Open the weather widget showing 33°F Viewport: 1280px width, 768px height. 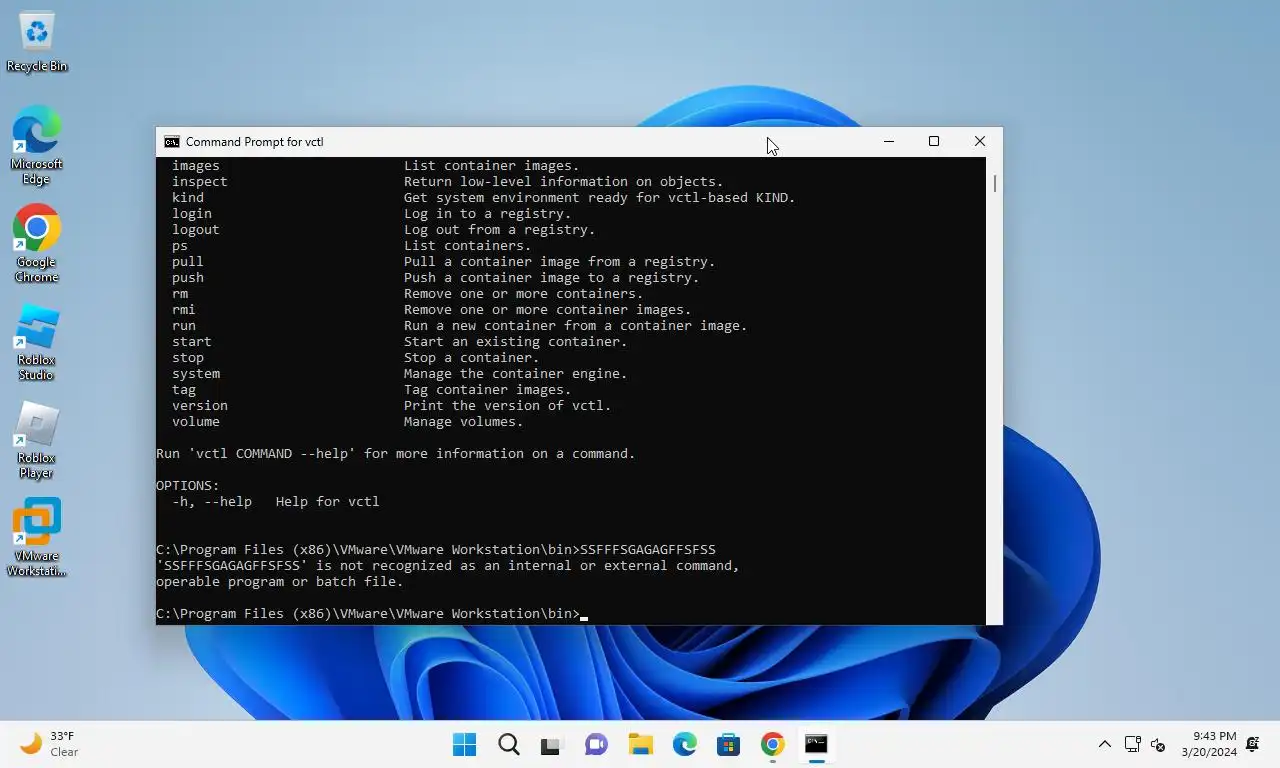(50, 744)
